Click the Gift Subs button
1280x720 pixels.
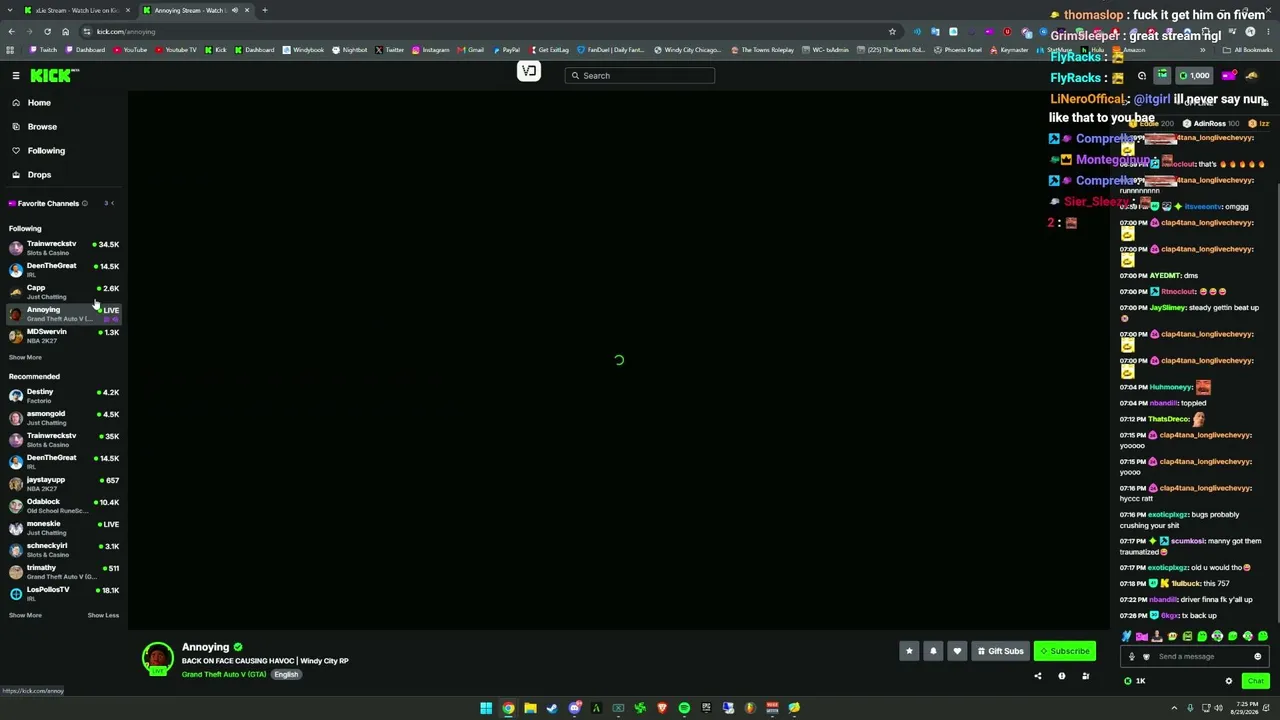(1000, 651)
